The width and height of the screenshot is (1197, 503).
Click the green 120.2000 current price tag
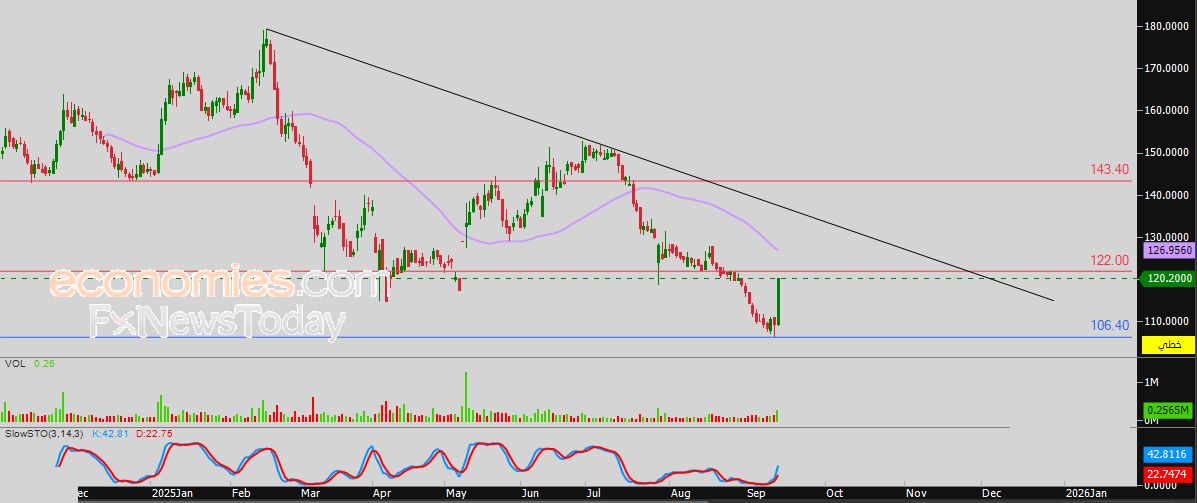point(1167,279)
